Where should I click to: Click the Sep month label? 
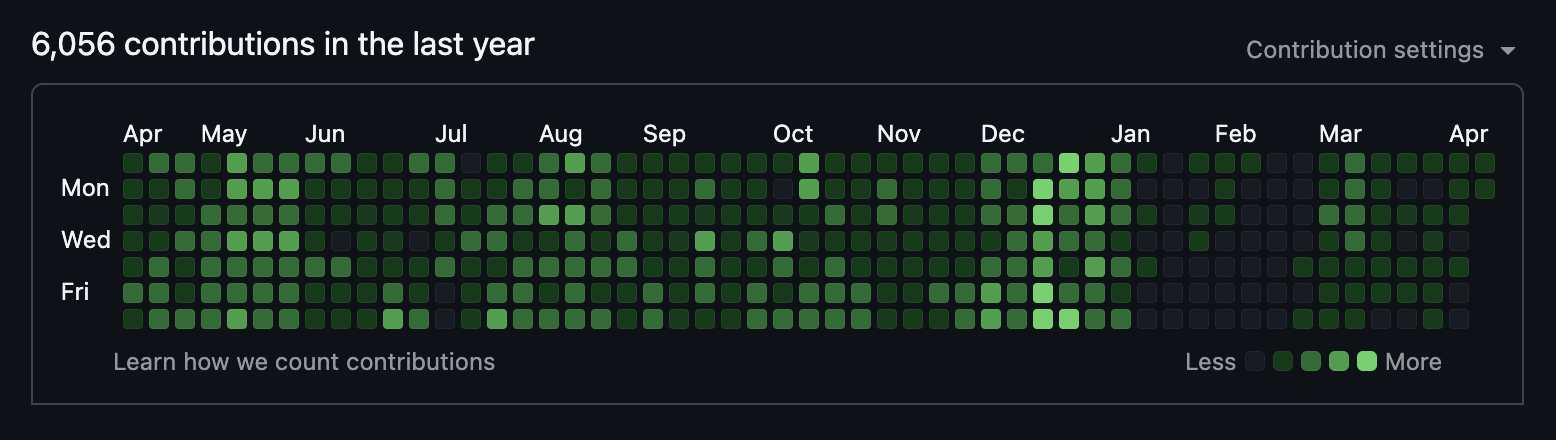tap(664, 134)
